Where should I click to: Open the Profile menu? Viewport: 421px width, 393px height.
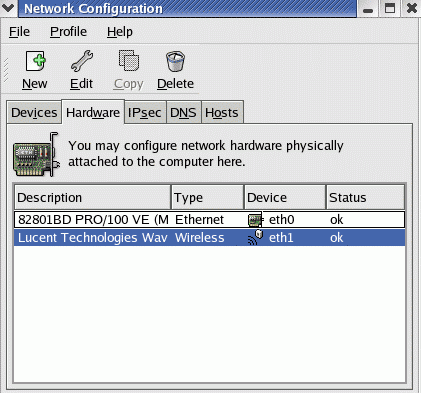(68, 32)
